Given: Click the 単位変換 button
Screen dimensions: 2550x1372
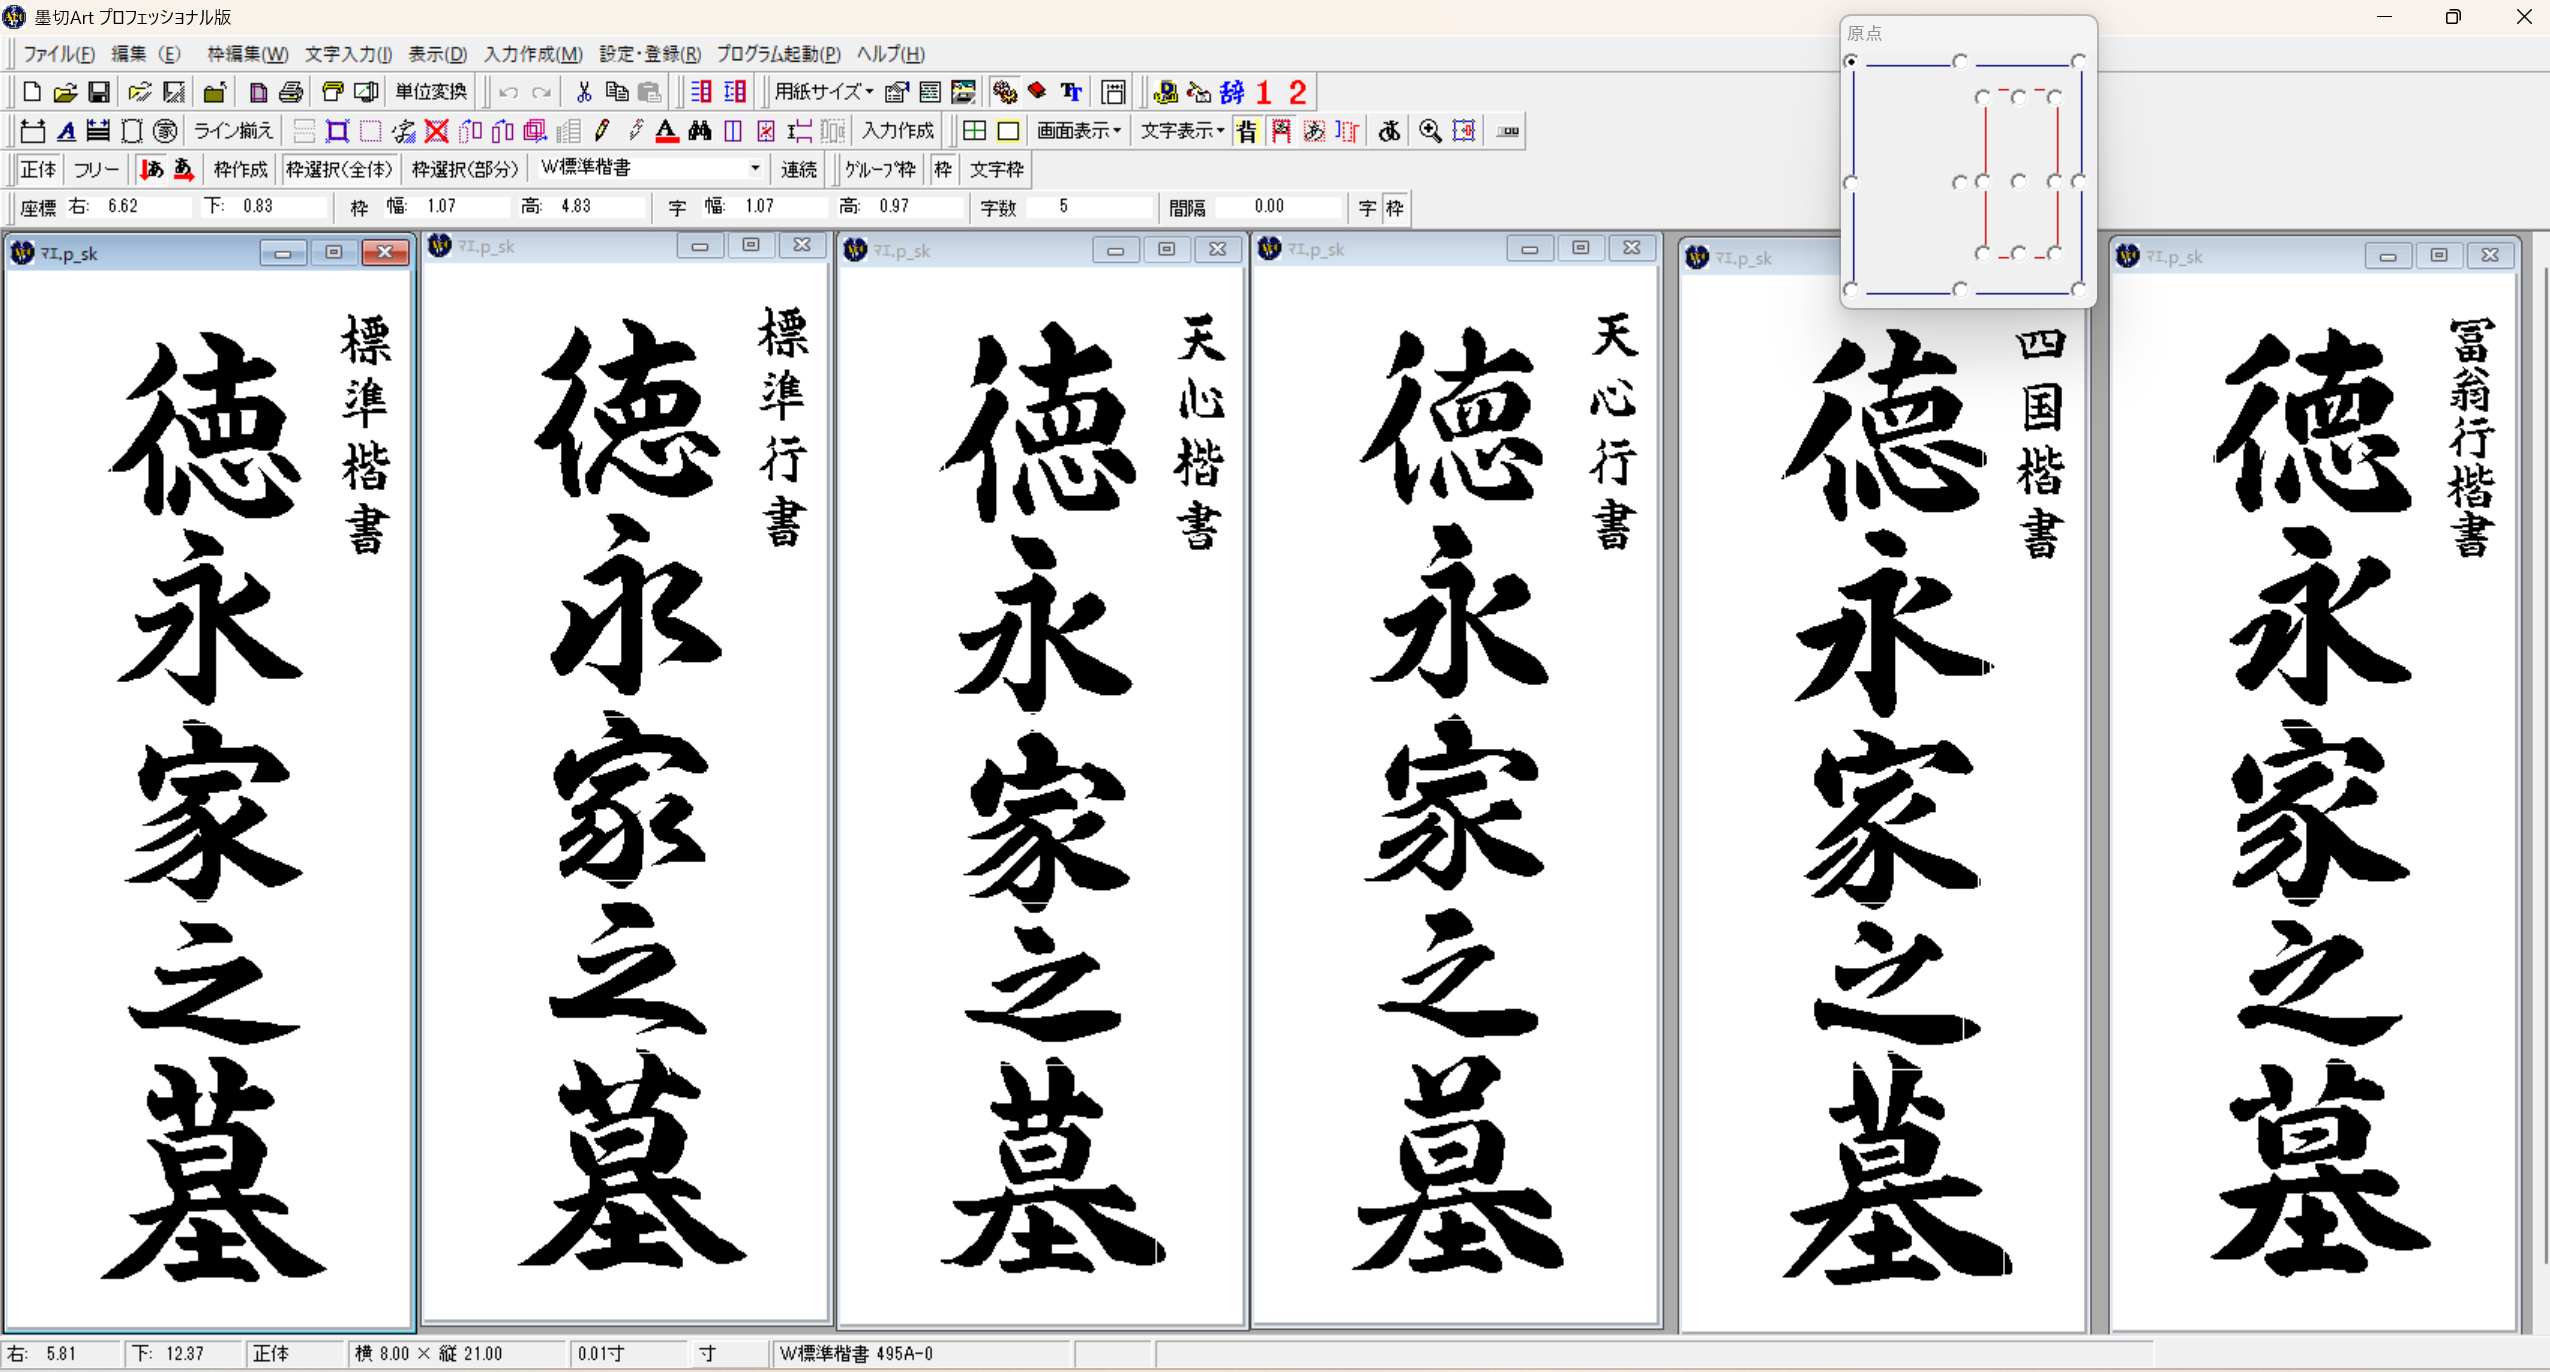Looking at the screenshot, I should 431,92.
